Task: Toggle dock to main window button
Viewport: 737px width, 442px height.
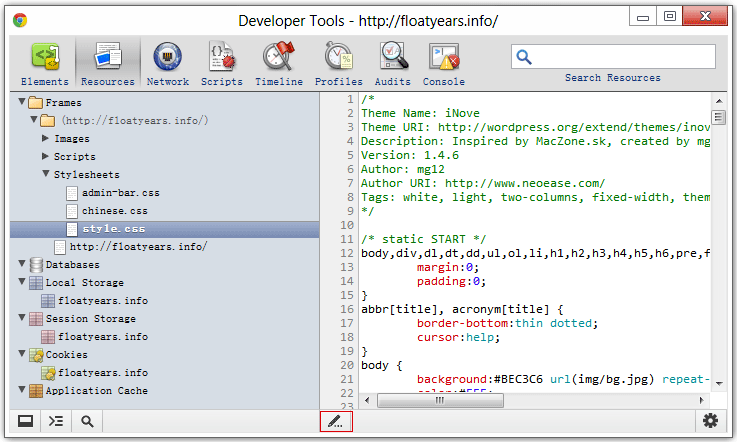Action: 25,421
